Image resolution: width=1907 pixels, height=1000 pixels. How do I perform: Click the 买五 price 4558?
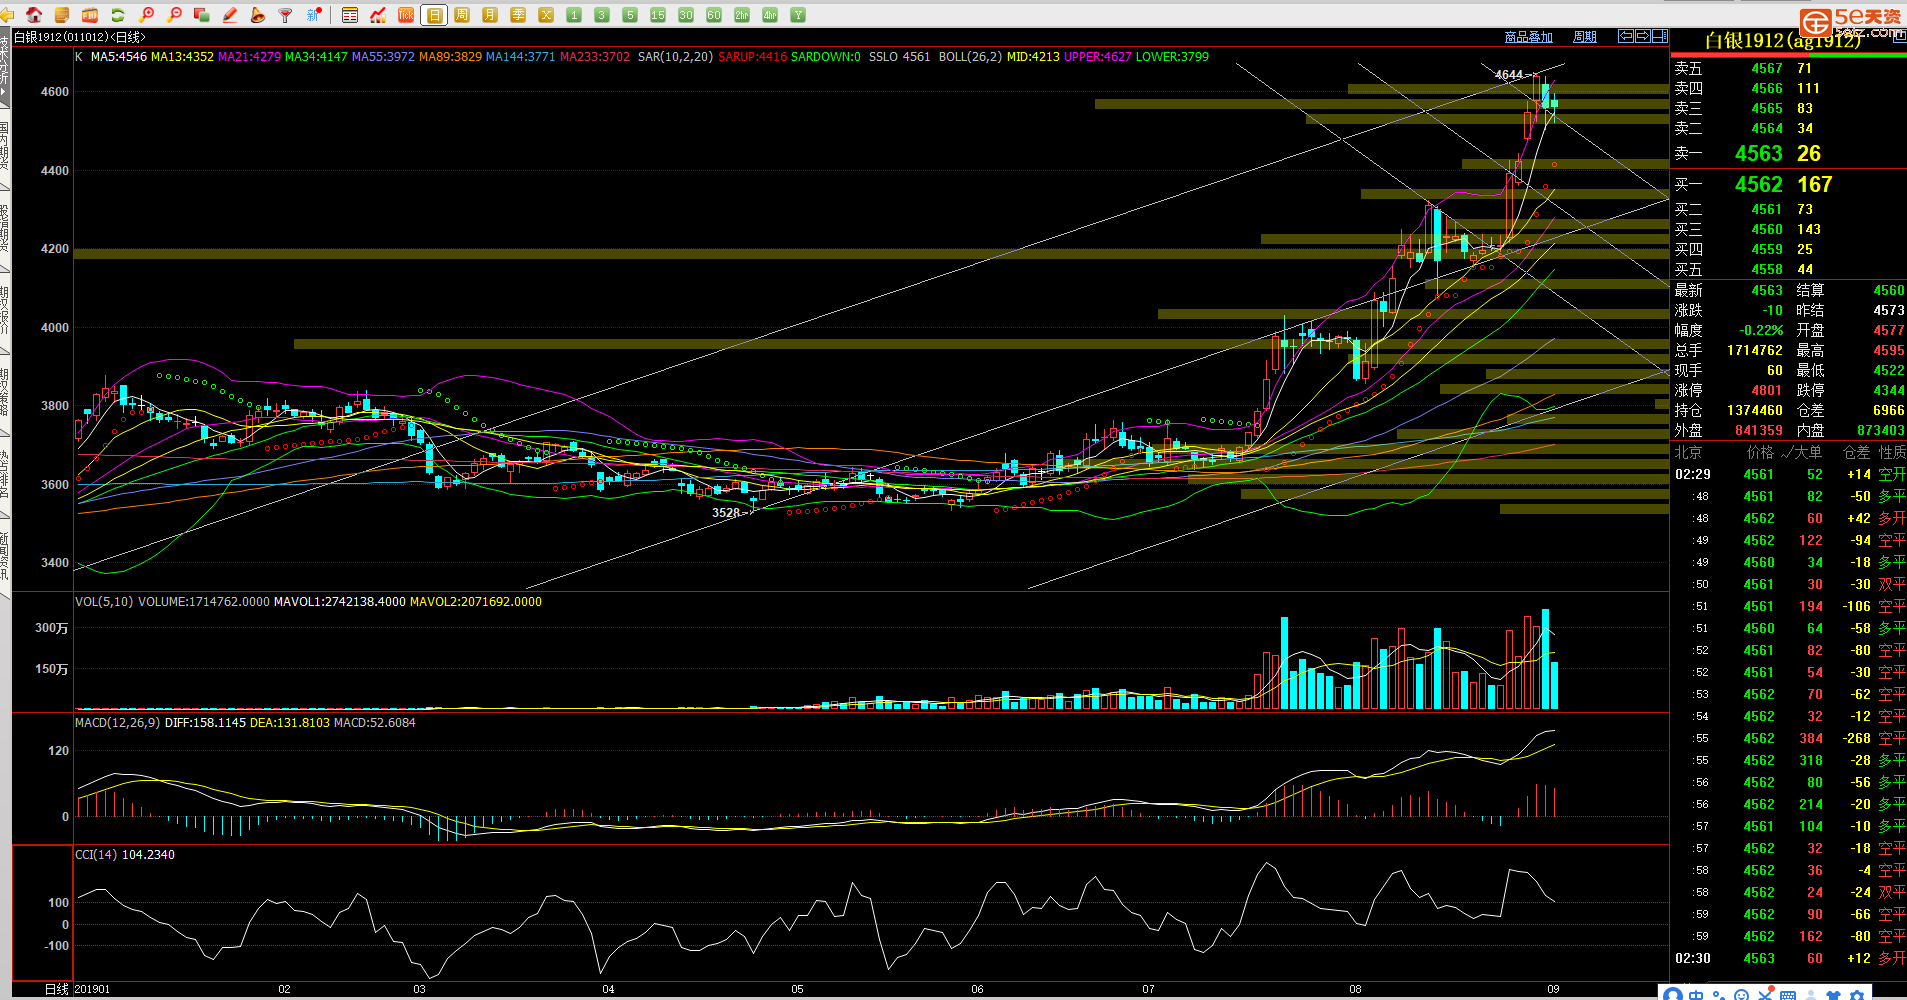[x=1767, y=269]
